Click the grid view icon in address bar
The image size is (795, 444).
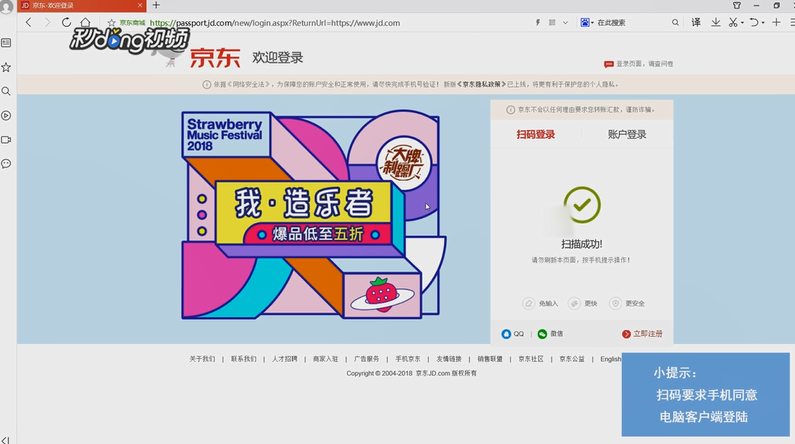tap(552, 22)
